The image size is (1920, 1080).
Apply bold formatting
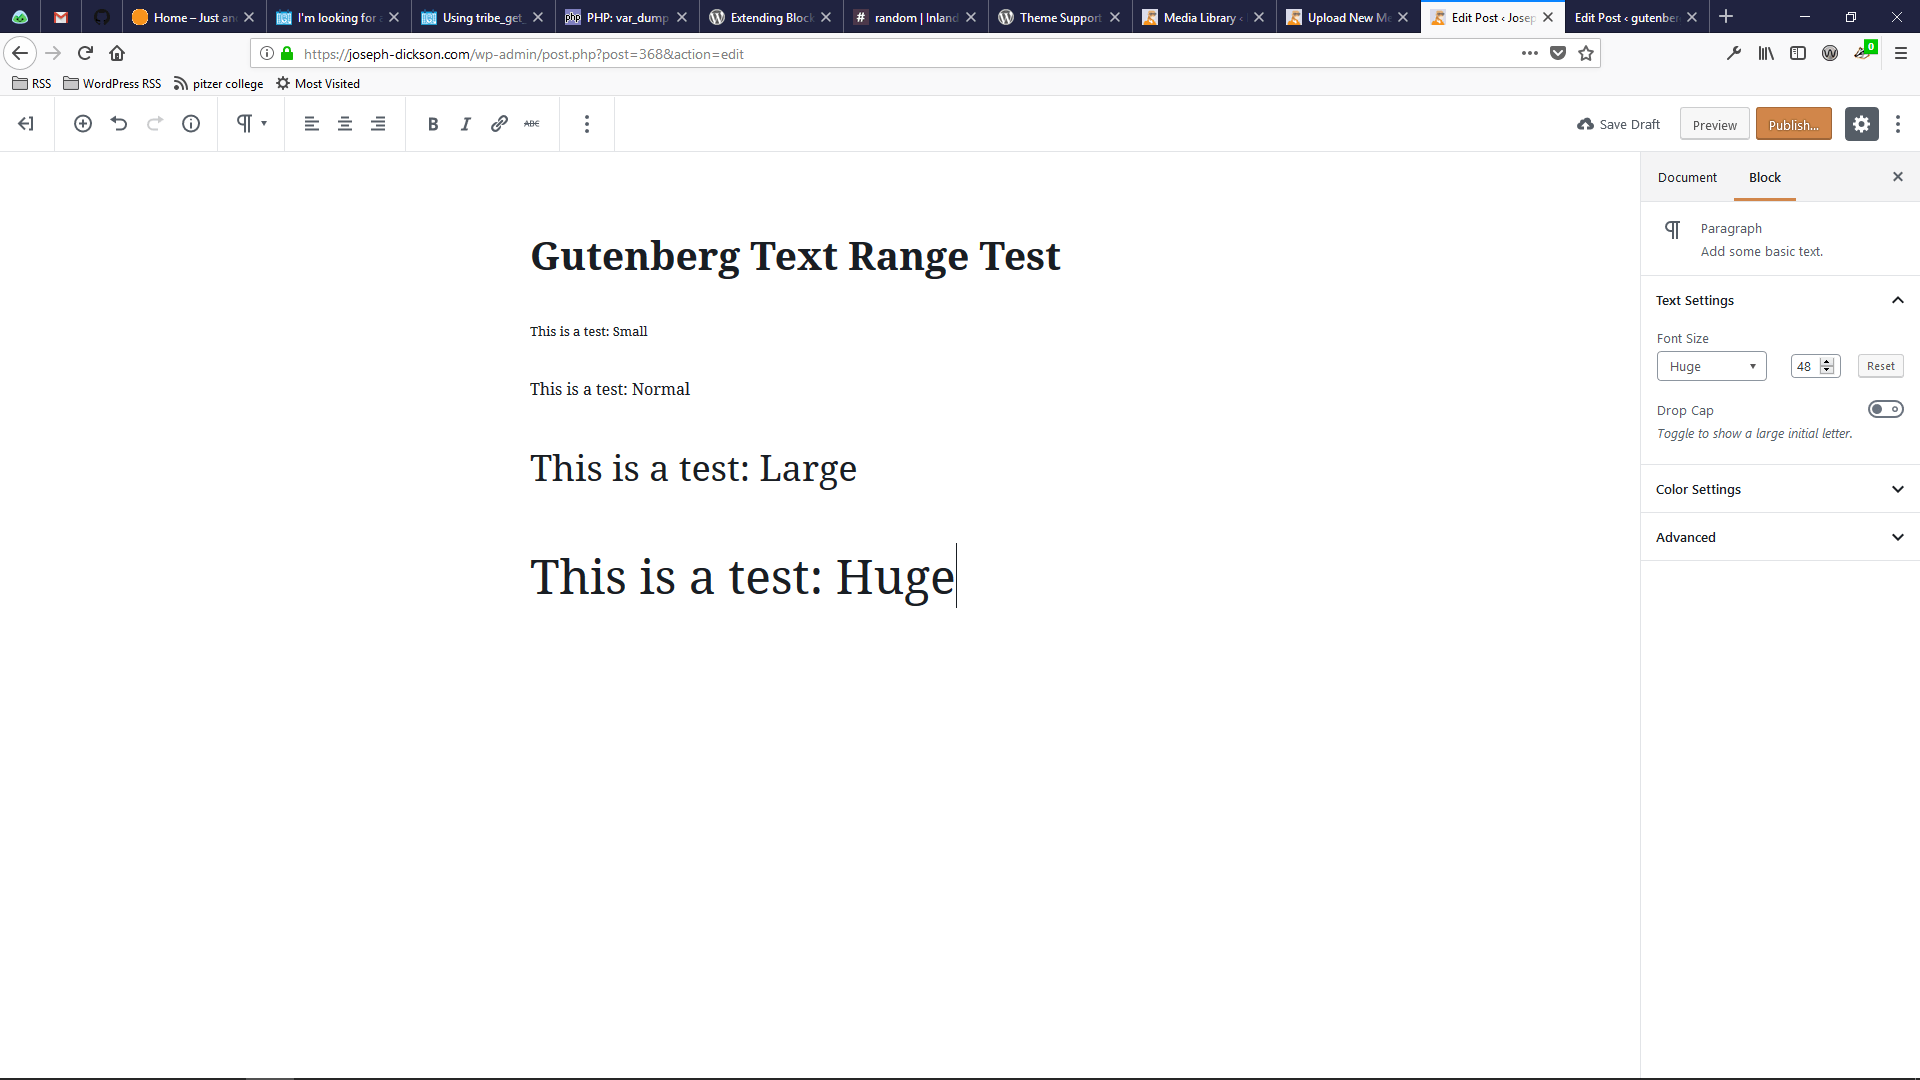433,124
